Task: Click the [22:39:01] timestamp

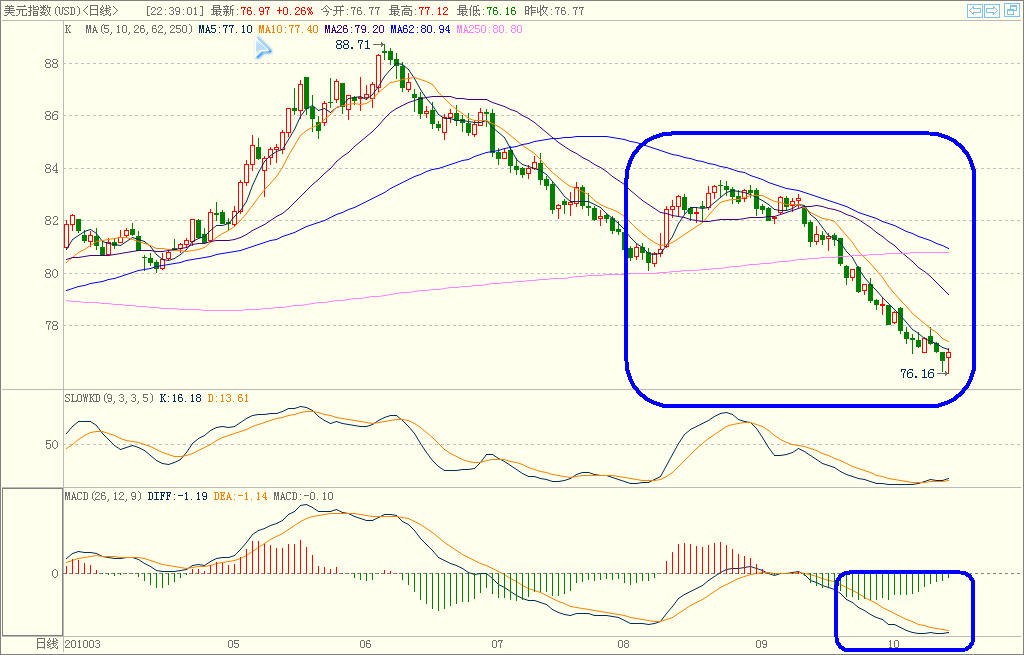Action: tap(174, 11)
